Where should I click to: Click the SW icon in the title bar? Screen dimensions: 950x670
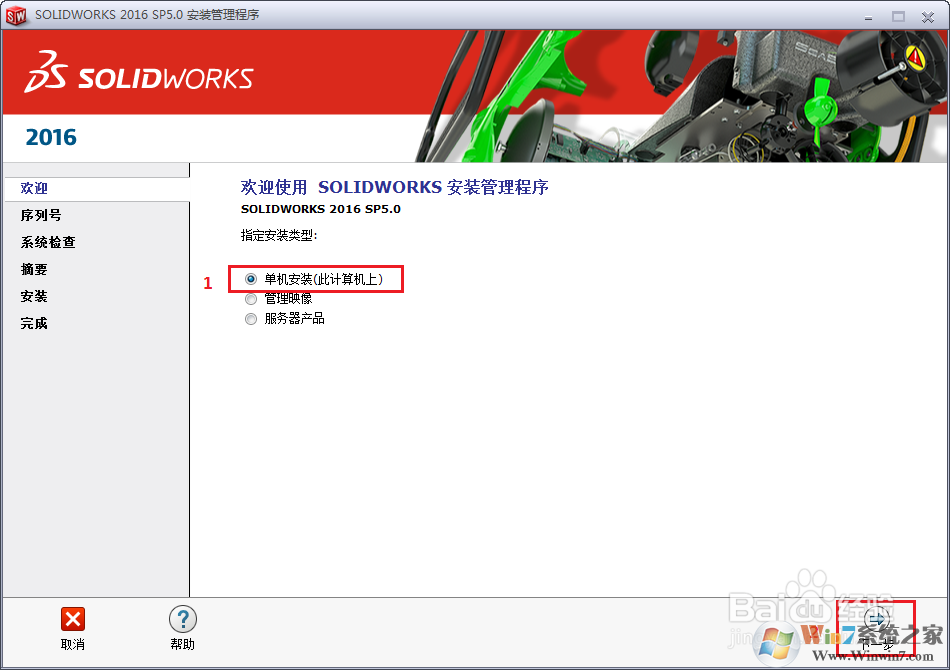click(14, 15)
